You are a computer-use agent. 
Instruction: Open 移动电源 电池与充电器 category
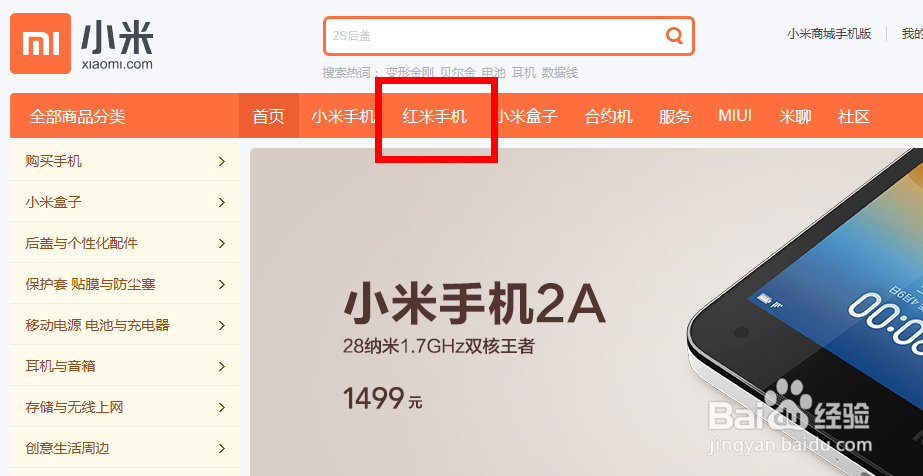pyautogui.click(x=125, y=325)
